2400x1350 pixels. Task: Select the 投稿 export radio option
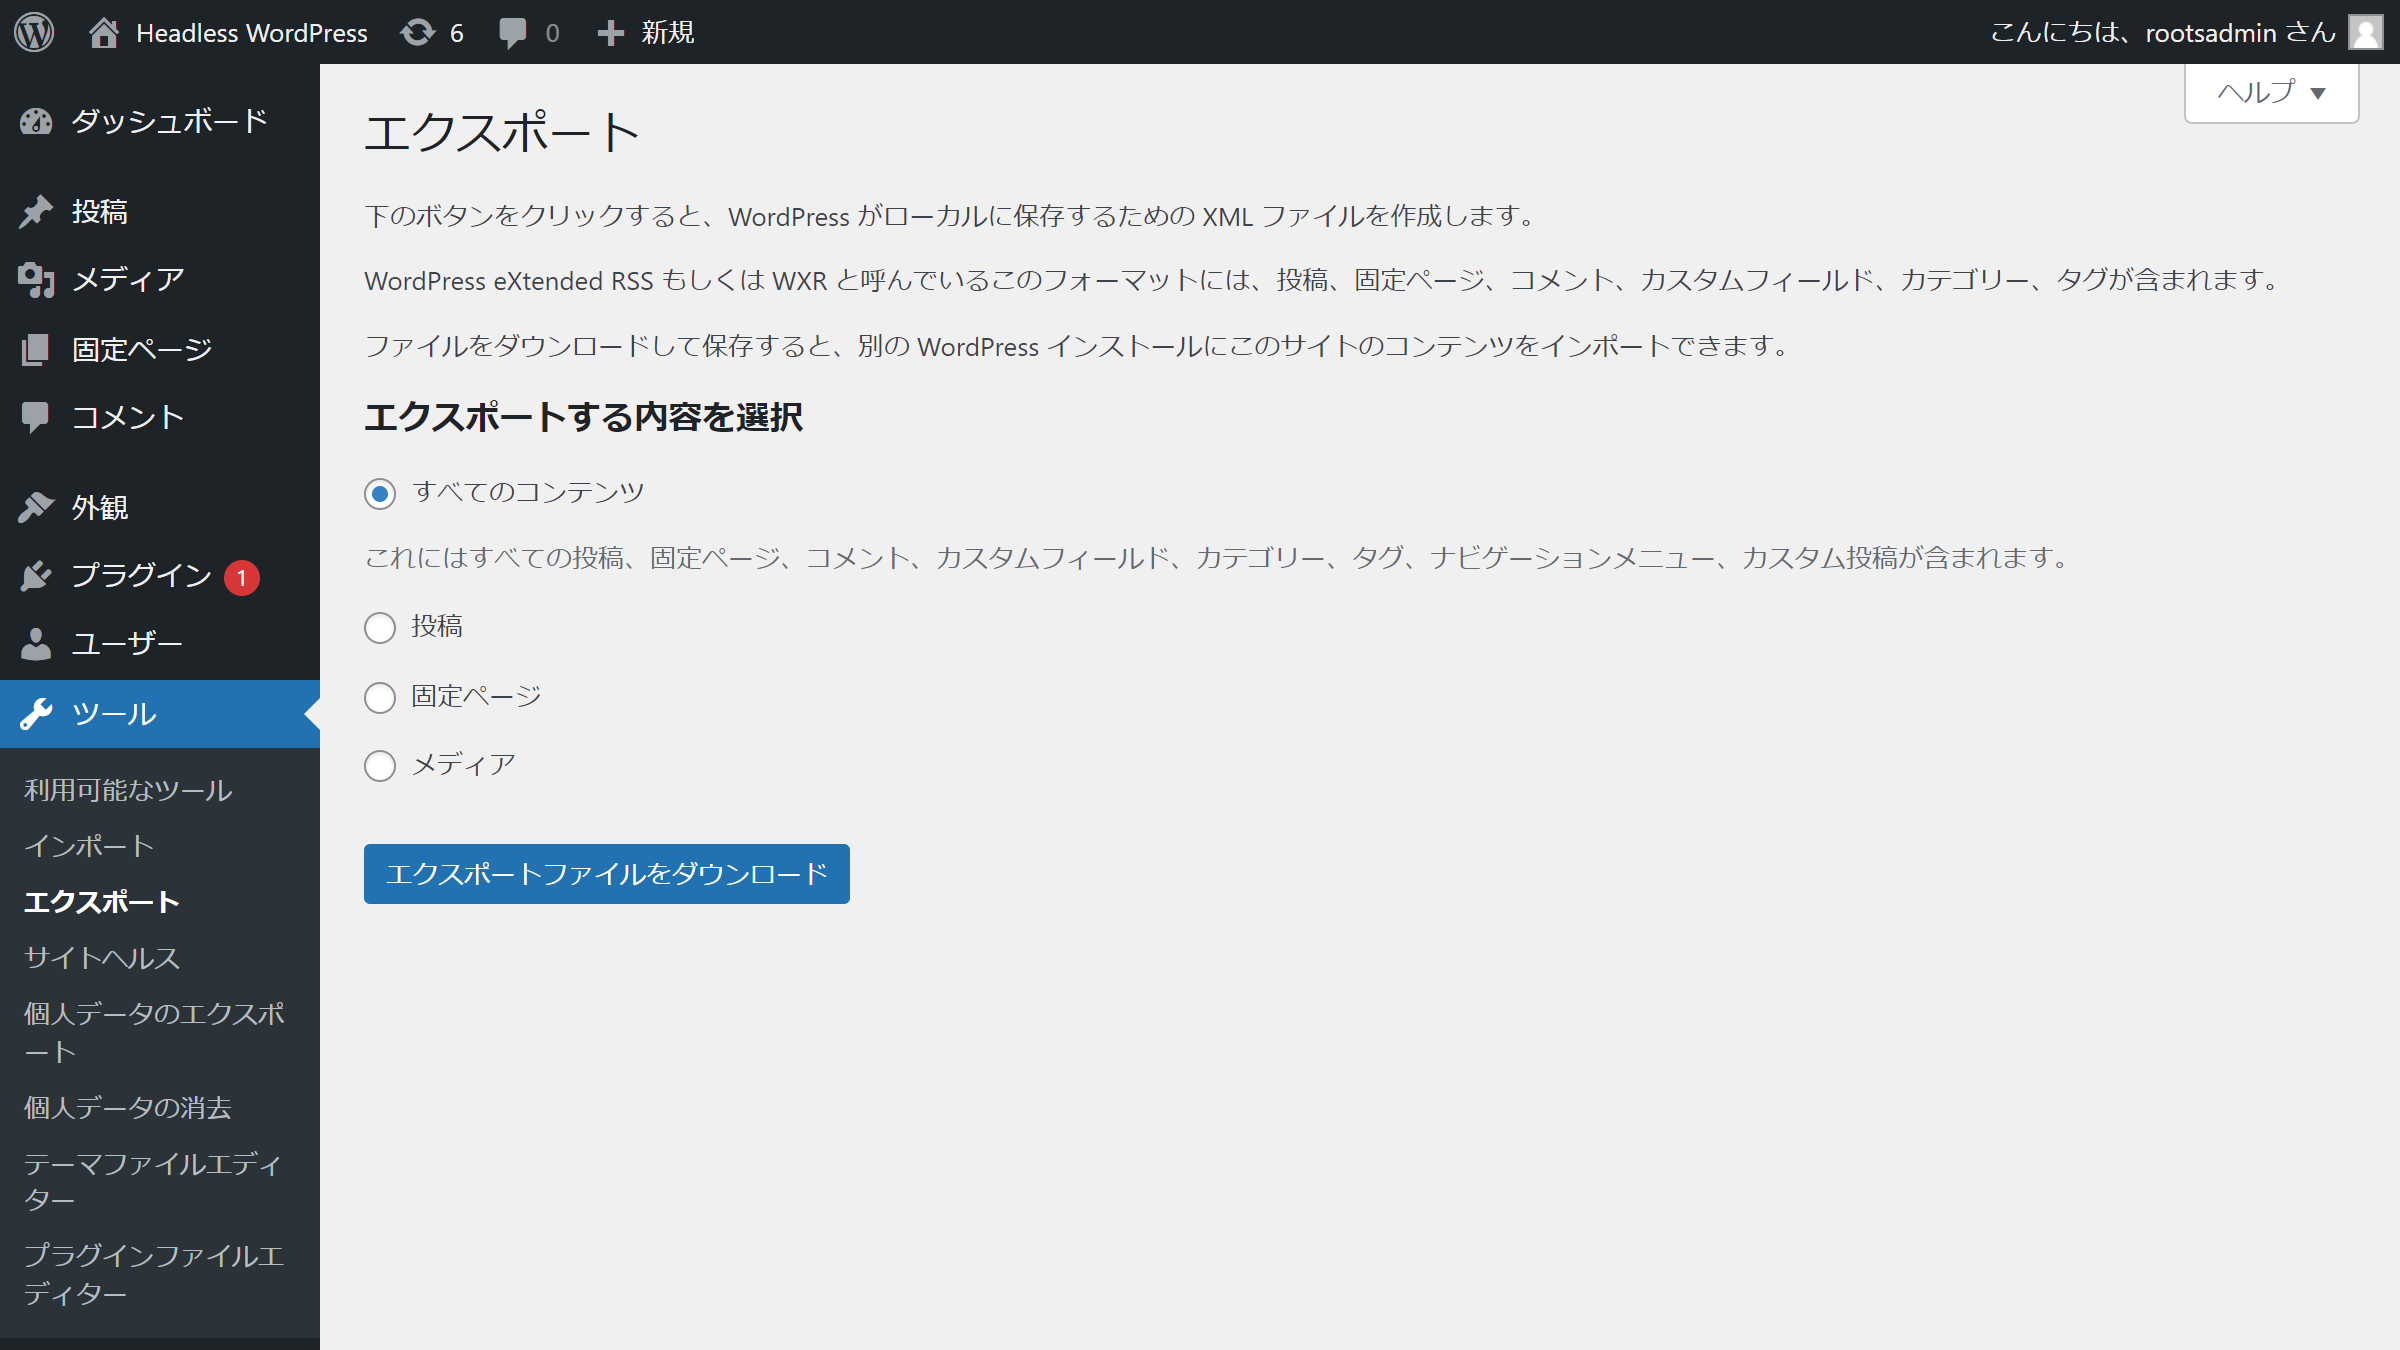tap(380, 628)
